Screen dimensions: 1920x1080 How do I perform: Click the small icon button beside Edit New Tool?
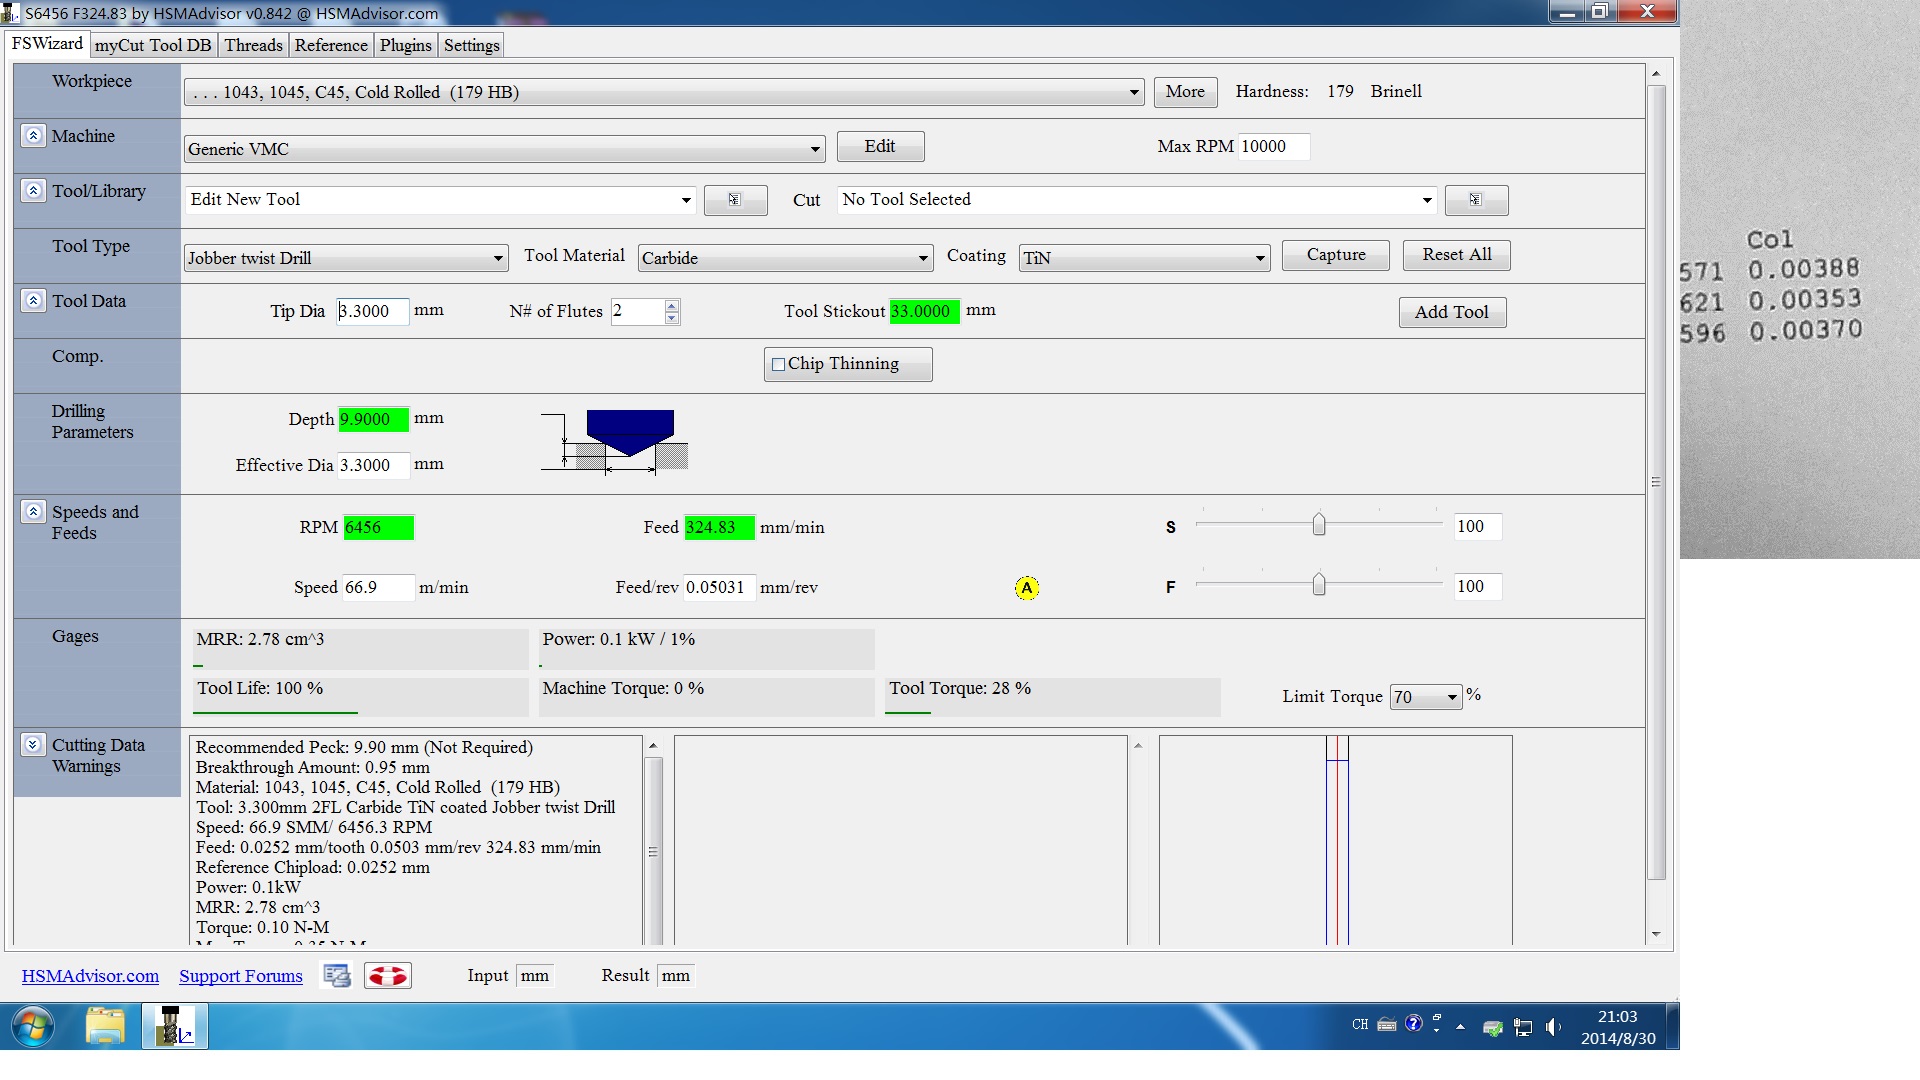point(735,200)
